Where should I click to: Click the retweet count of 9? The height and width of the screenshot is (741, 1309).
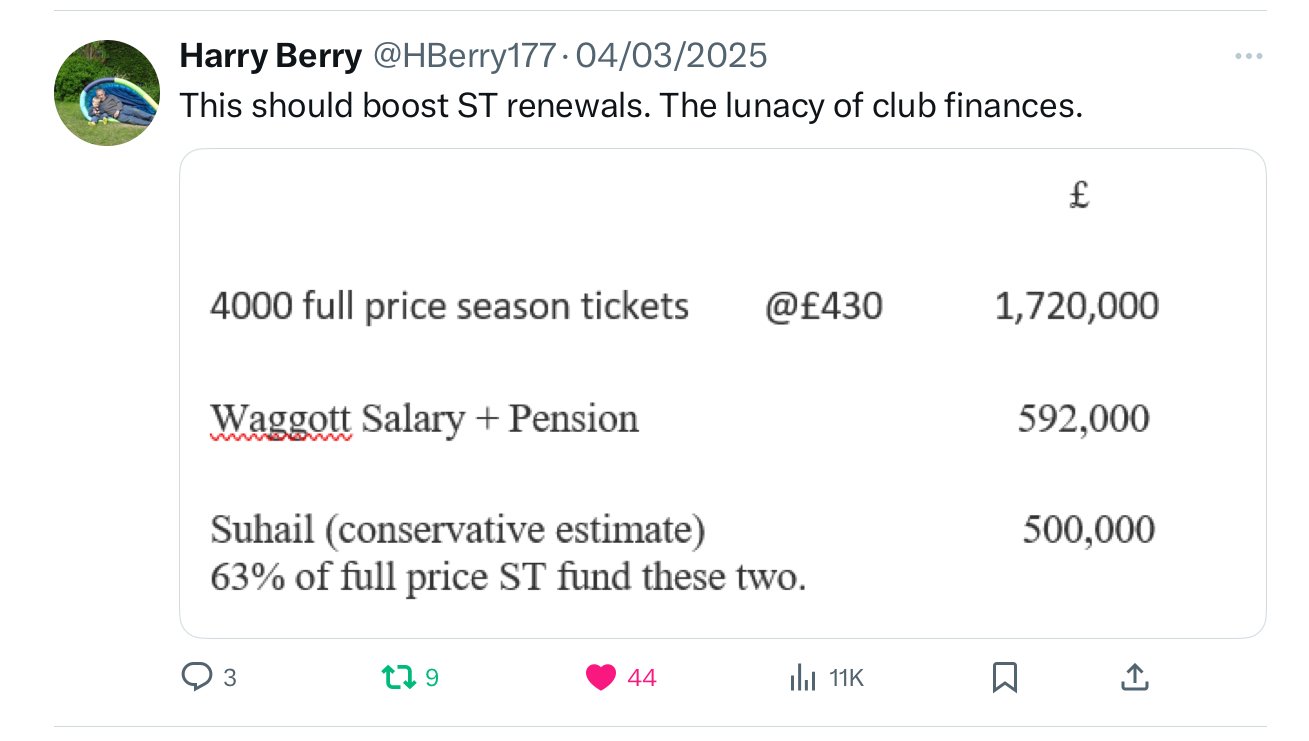pos(432,679)
